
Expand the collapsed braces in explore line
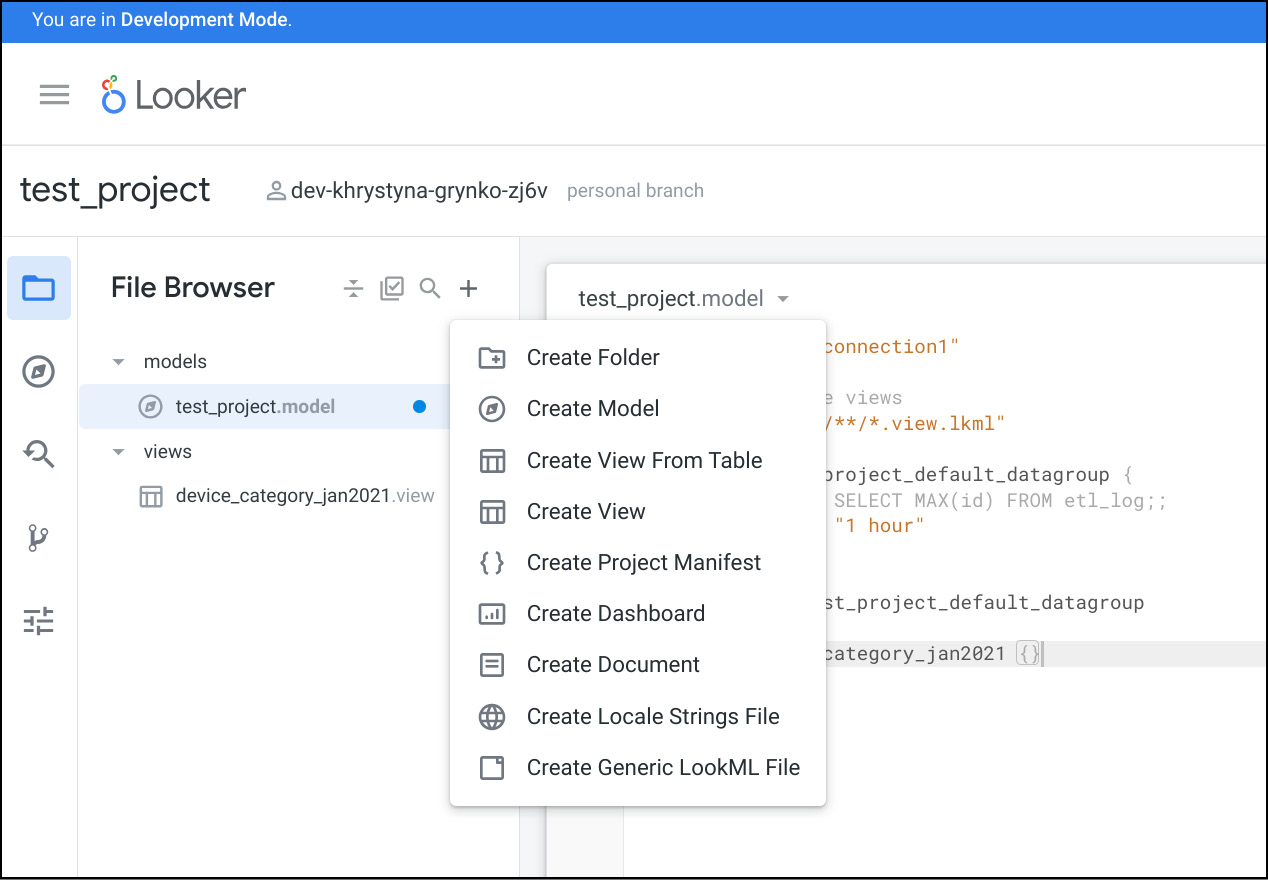click(x=1028, y=654)
